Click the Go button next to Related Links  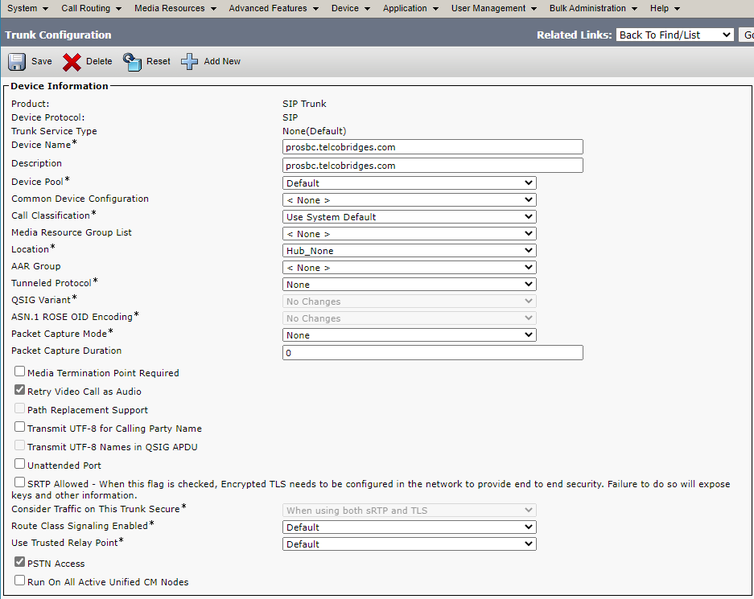coord(747,35)
